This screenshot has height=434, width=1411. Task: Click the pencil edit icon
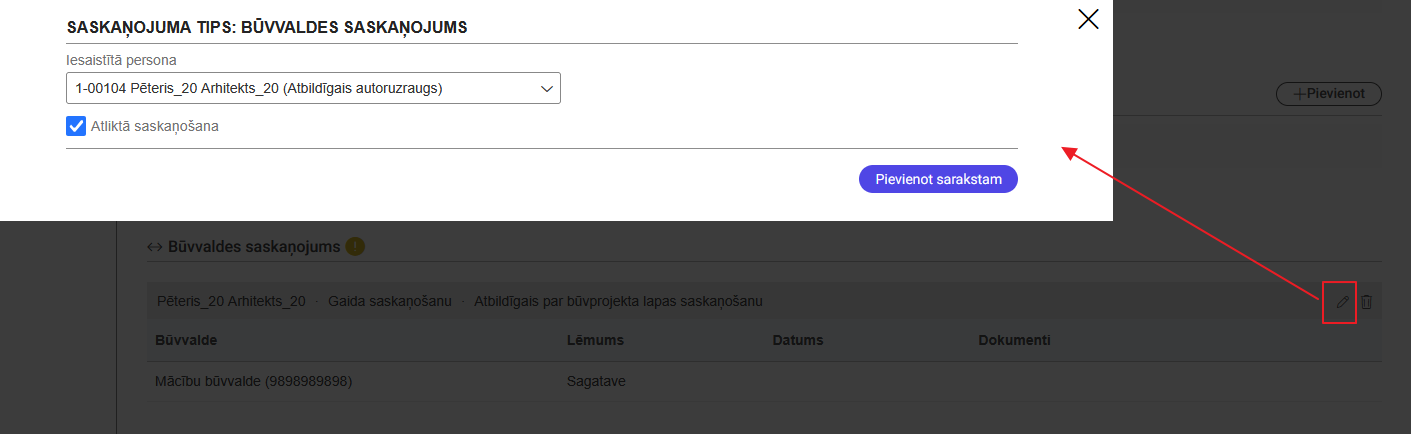click(1342, 301)
